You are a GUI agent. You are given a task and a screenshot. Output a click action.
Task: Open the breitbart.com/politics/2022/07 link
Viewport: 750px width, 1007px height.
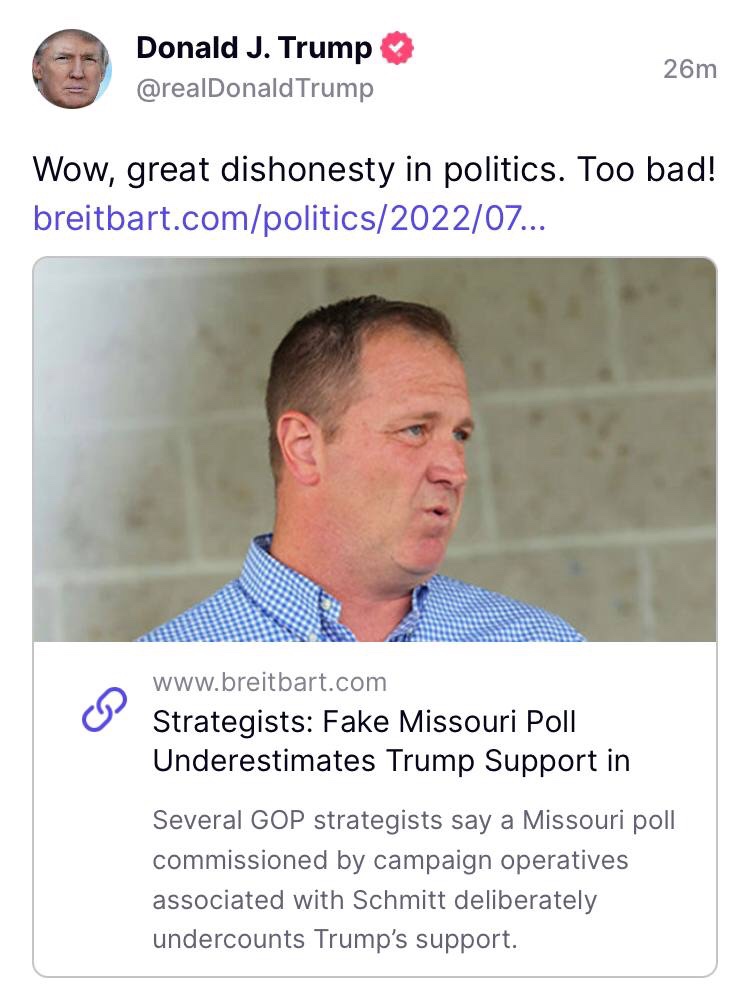click(289, 217)
